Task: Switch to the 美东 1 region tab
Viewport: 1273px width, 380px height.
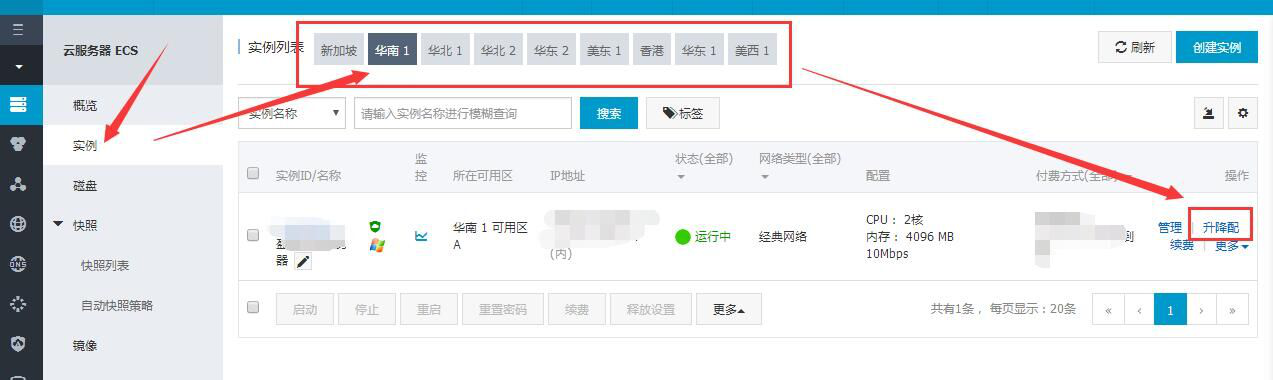Action: (604, 50)
